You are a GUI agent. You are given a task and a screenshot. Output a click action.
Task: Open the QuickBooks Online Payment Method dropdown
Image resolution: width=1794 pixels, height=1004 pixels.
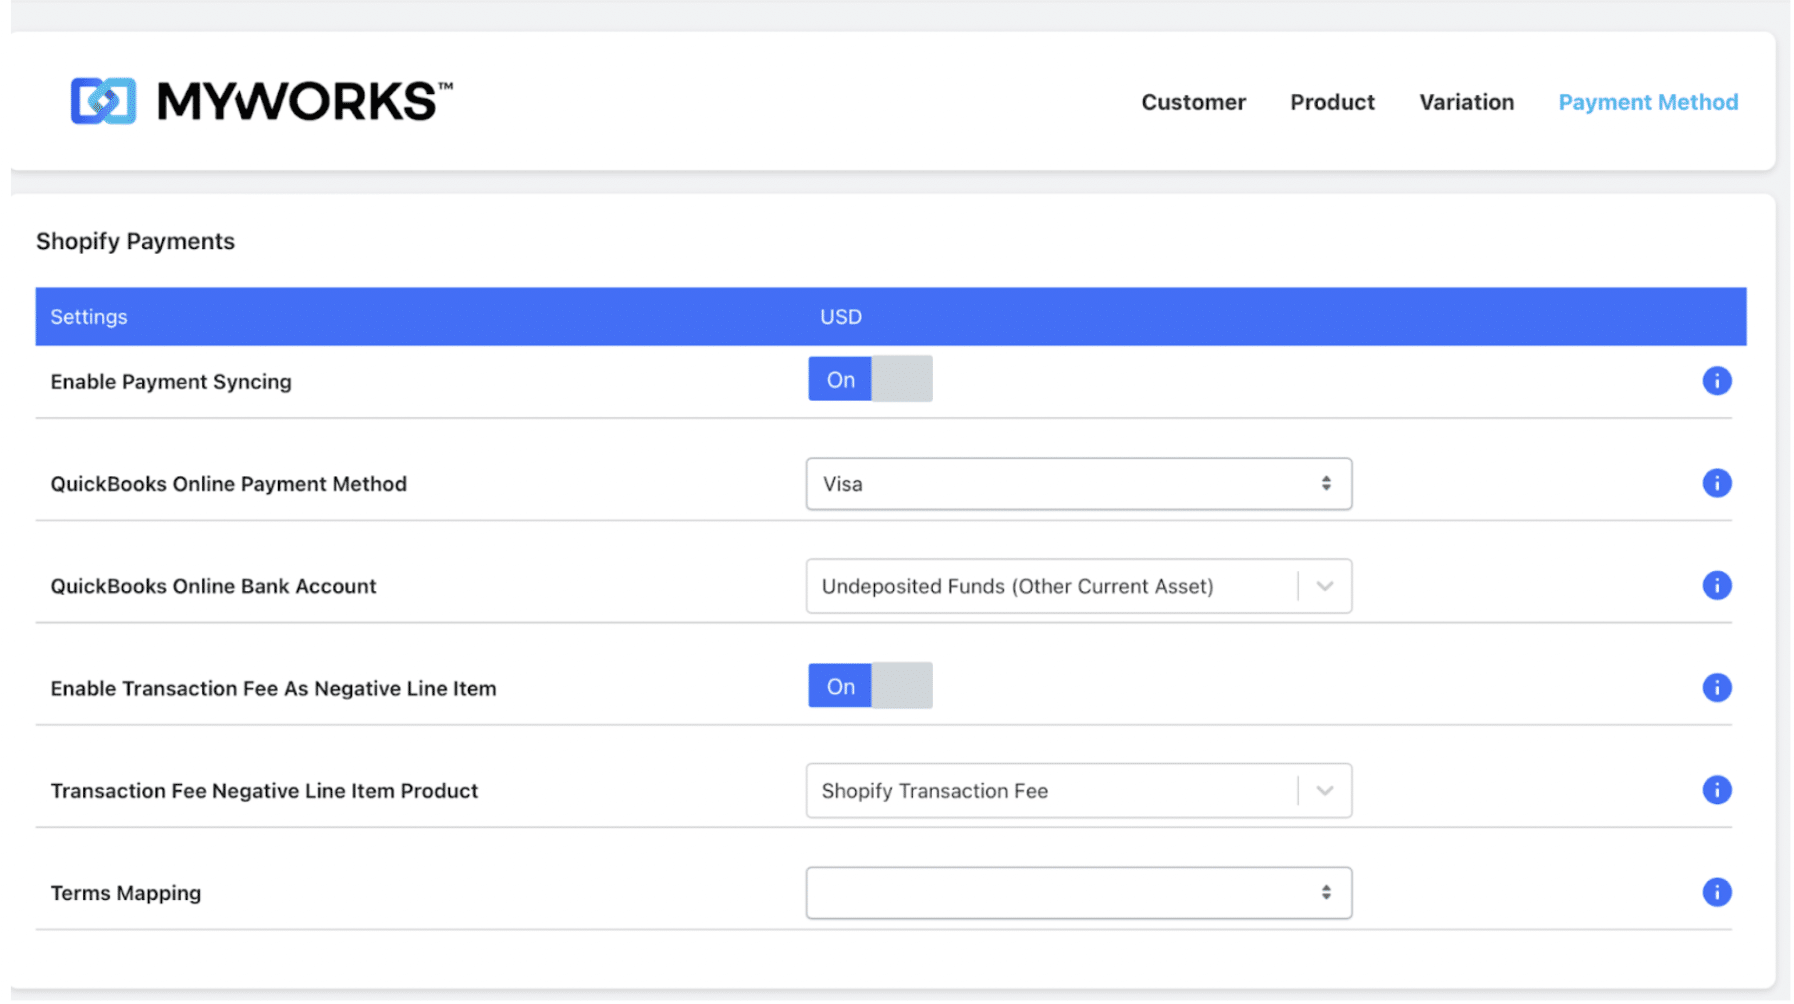1079,483
